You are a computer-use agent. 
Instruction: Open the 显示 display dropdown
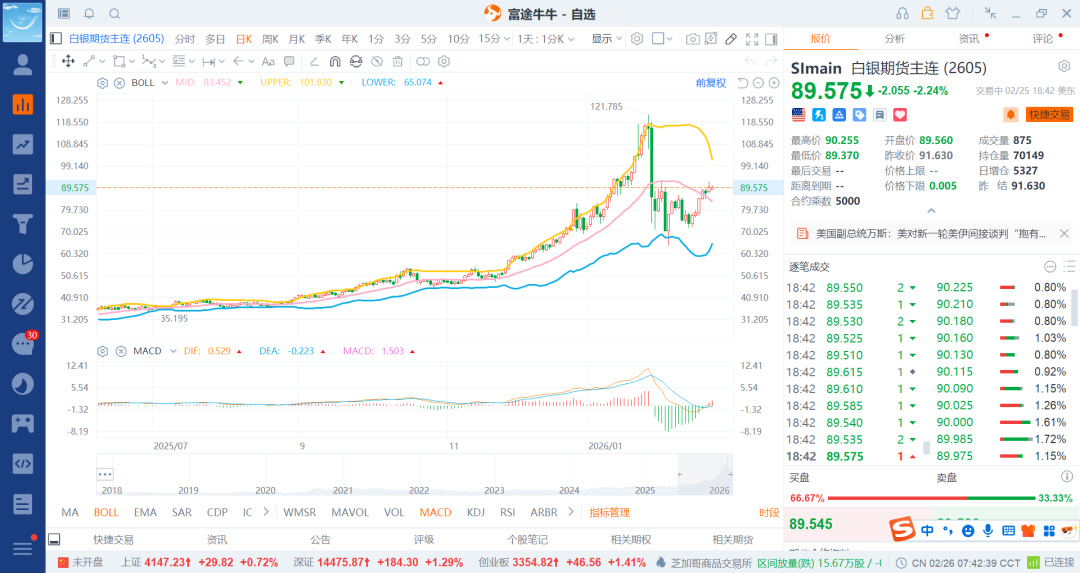pos(607,39)
